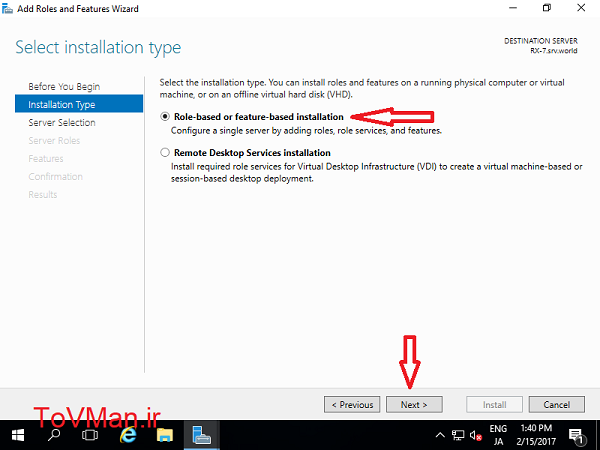600x450 pixels.
Task: Open the Server Selection step
Action: click(62, 122)
